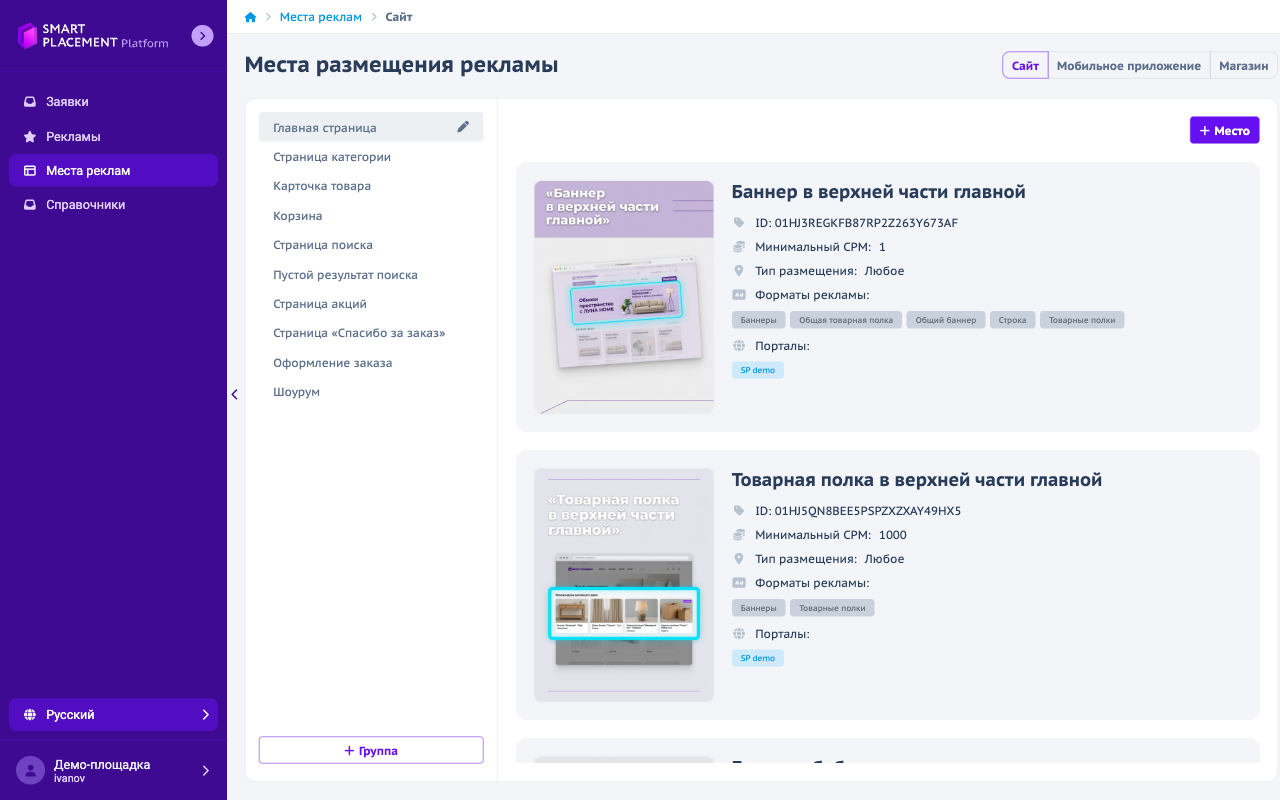Viewport: 1280px width, 800px height.
Task: Click the ivanov user avatar icon
Action: pos(30,770)
